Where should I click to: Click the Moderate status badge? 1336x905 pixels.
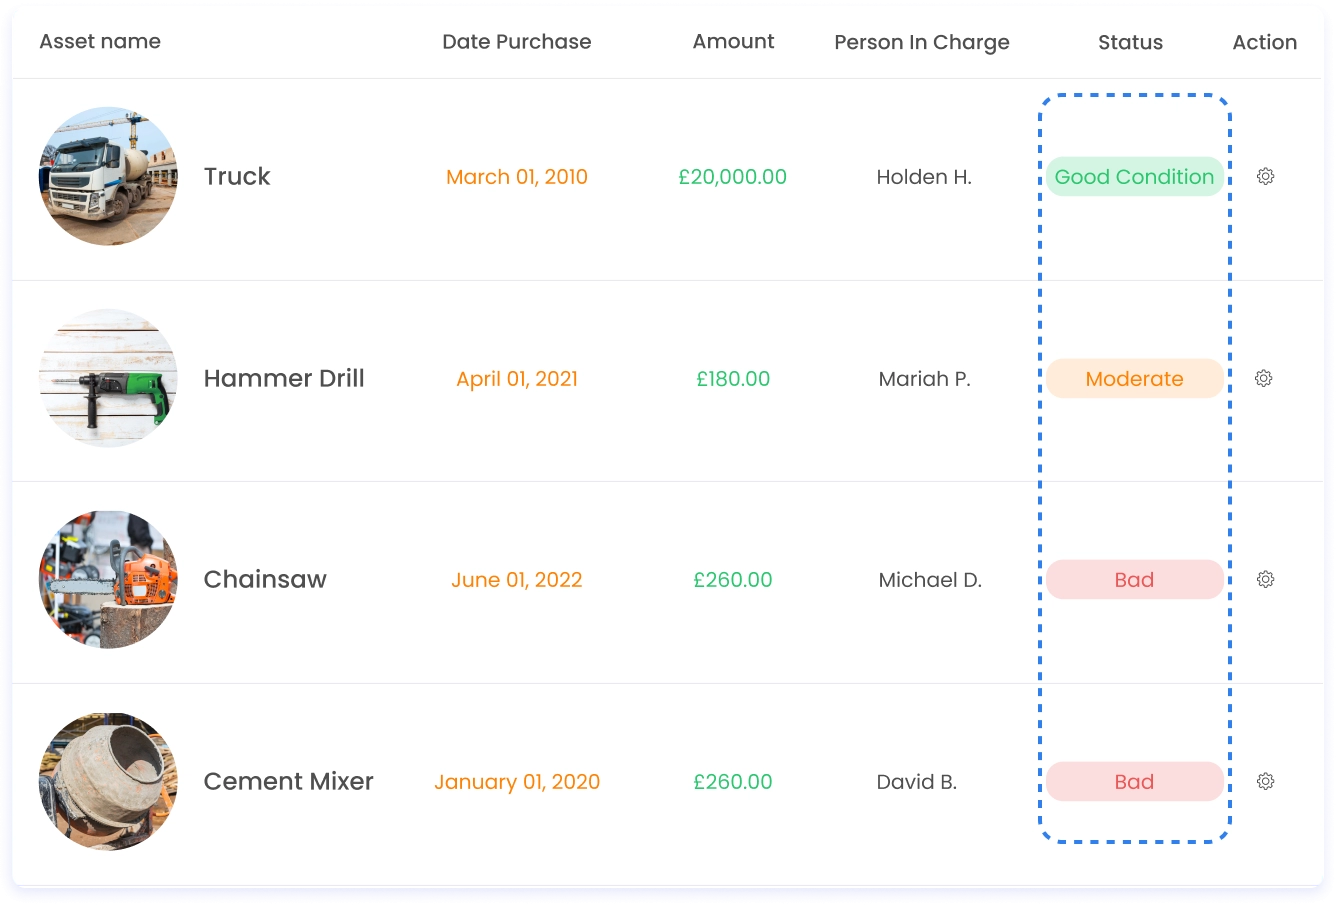pos(1134,379)
